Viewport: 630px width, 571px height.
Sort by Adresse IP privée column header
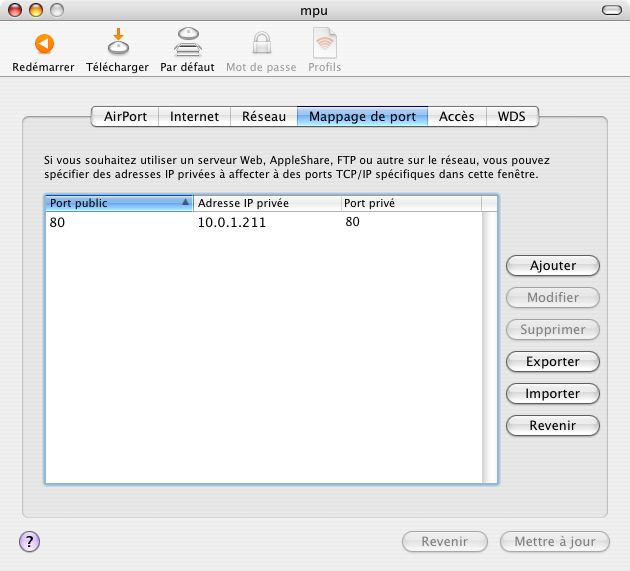[265, 203]
